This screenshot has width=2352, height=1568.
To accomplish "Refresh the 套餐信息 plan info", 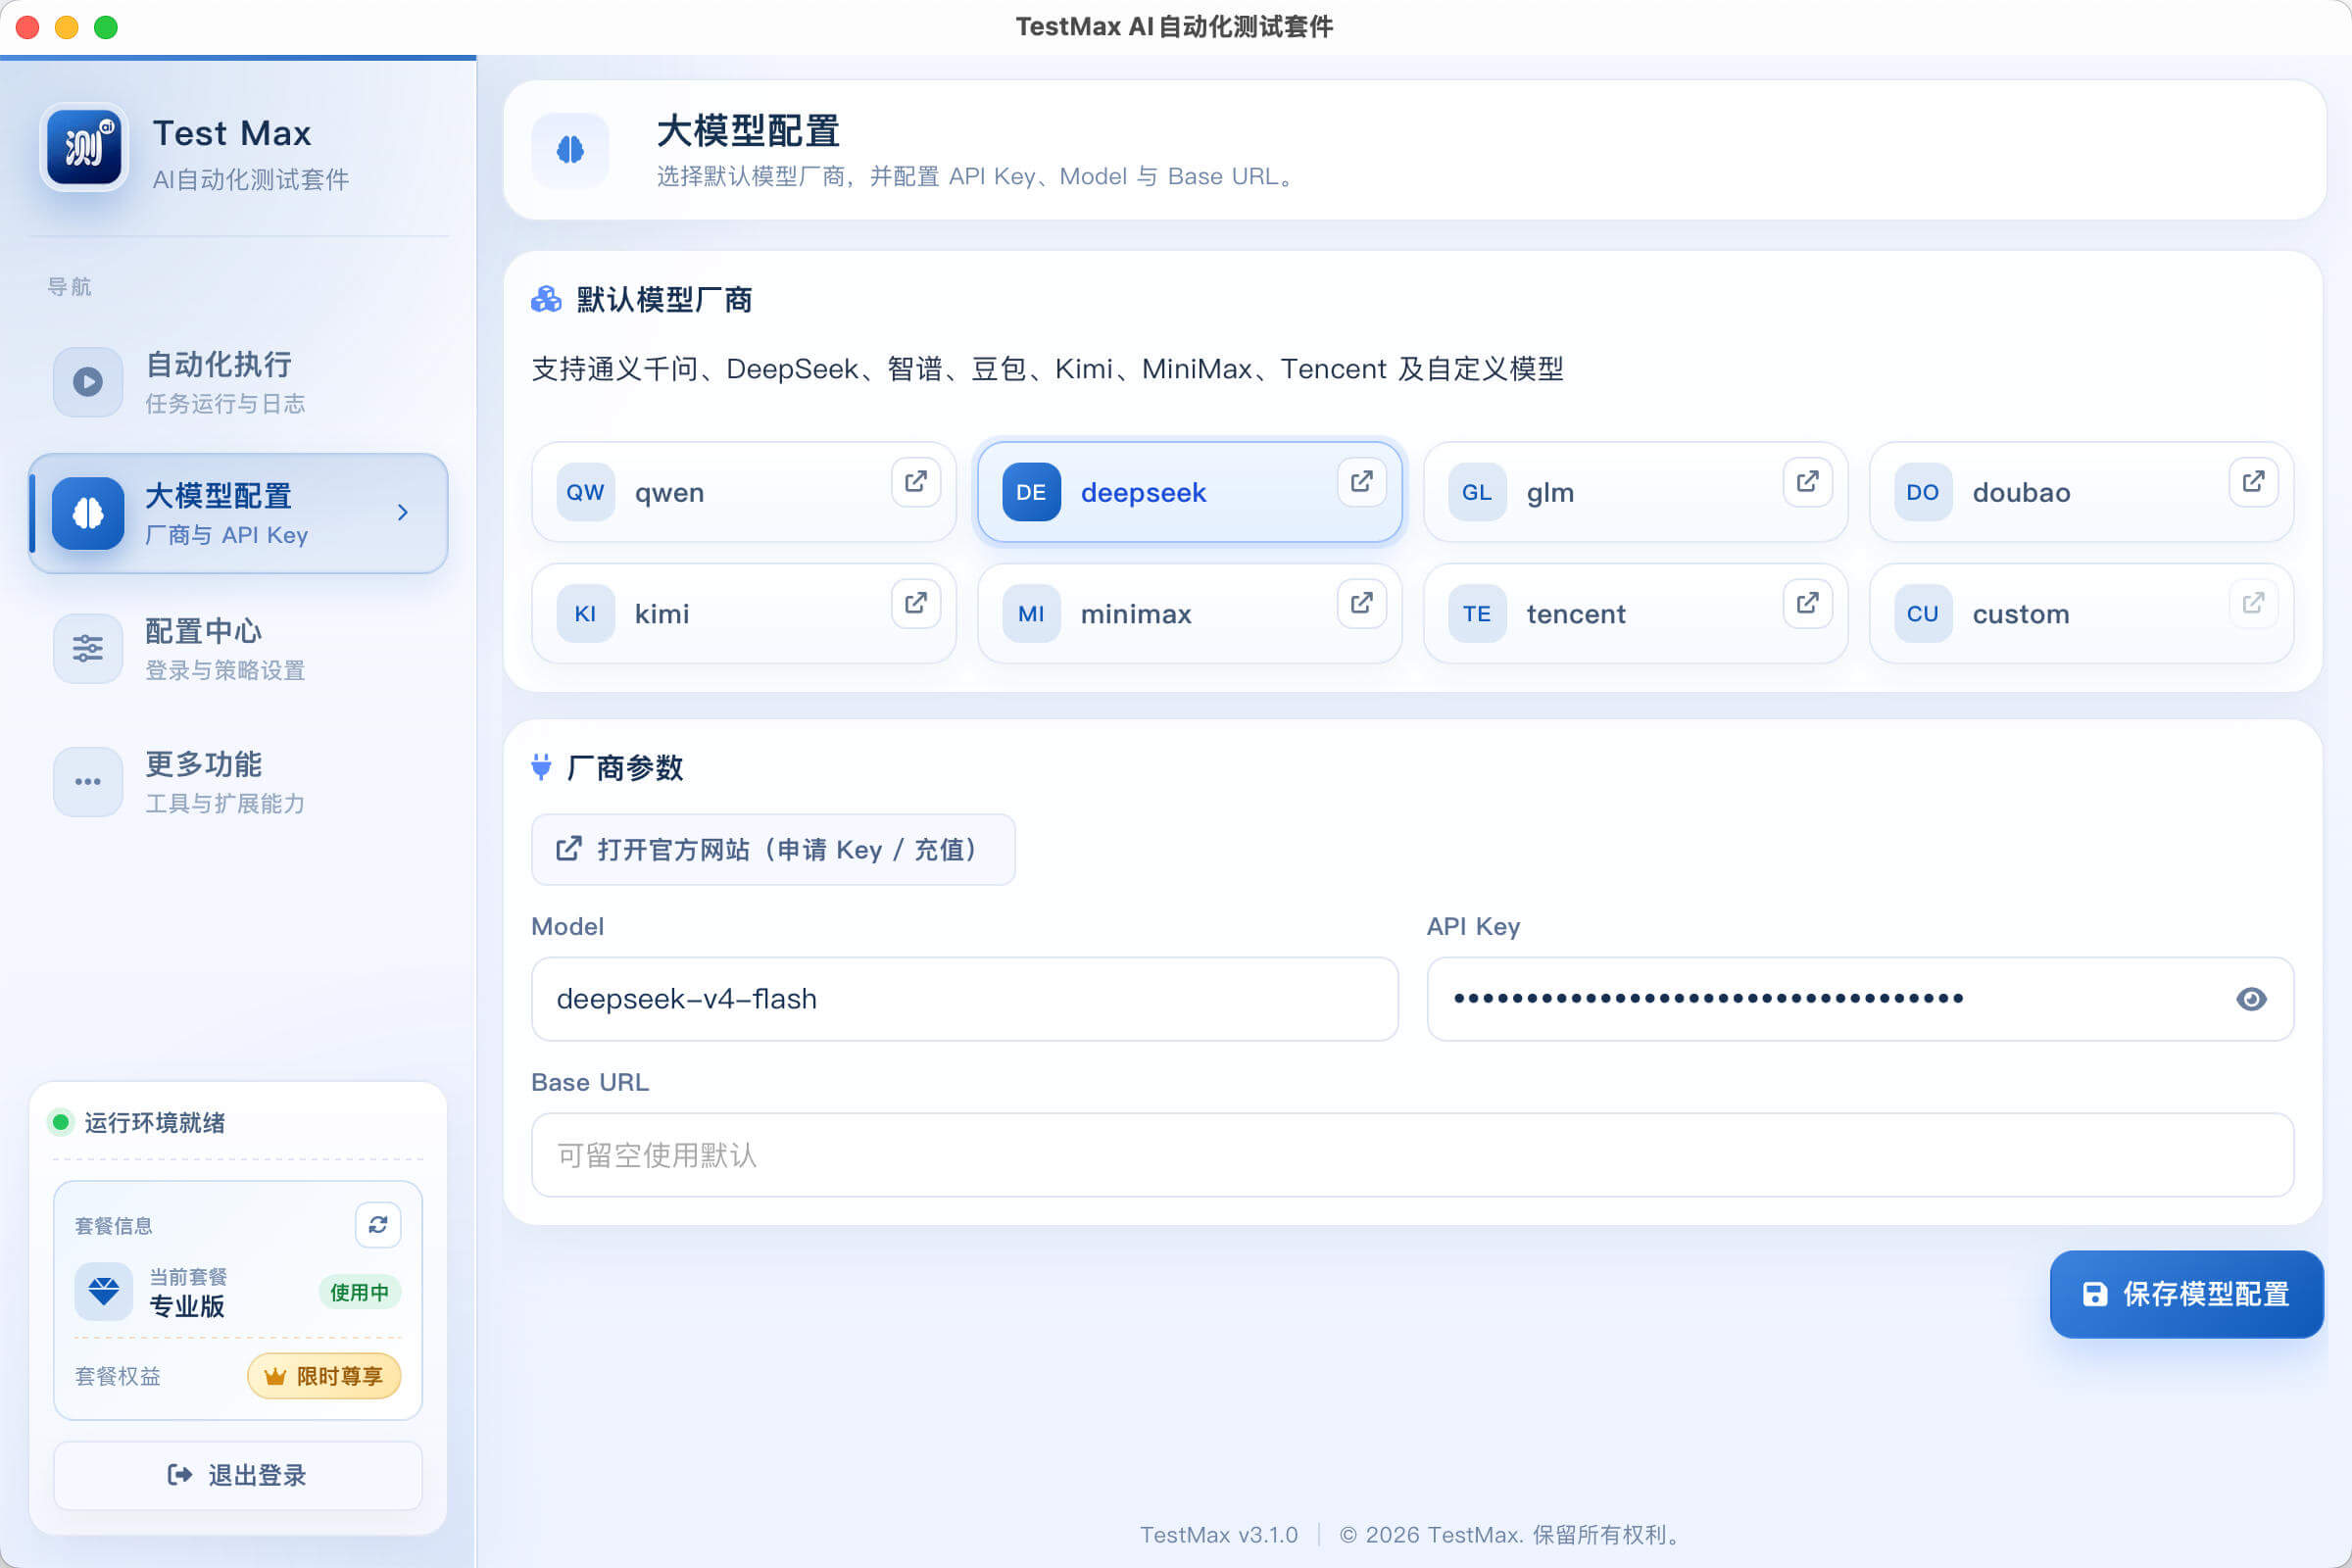I will [x=378, y=1225].
